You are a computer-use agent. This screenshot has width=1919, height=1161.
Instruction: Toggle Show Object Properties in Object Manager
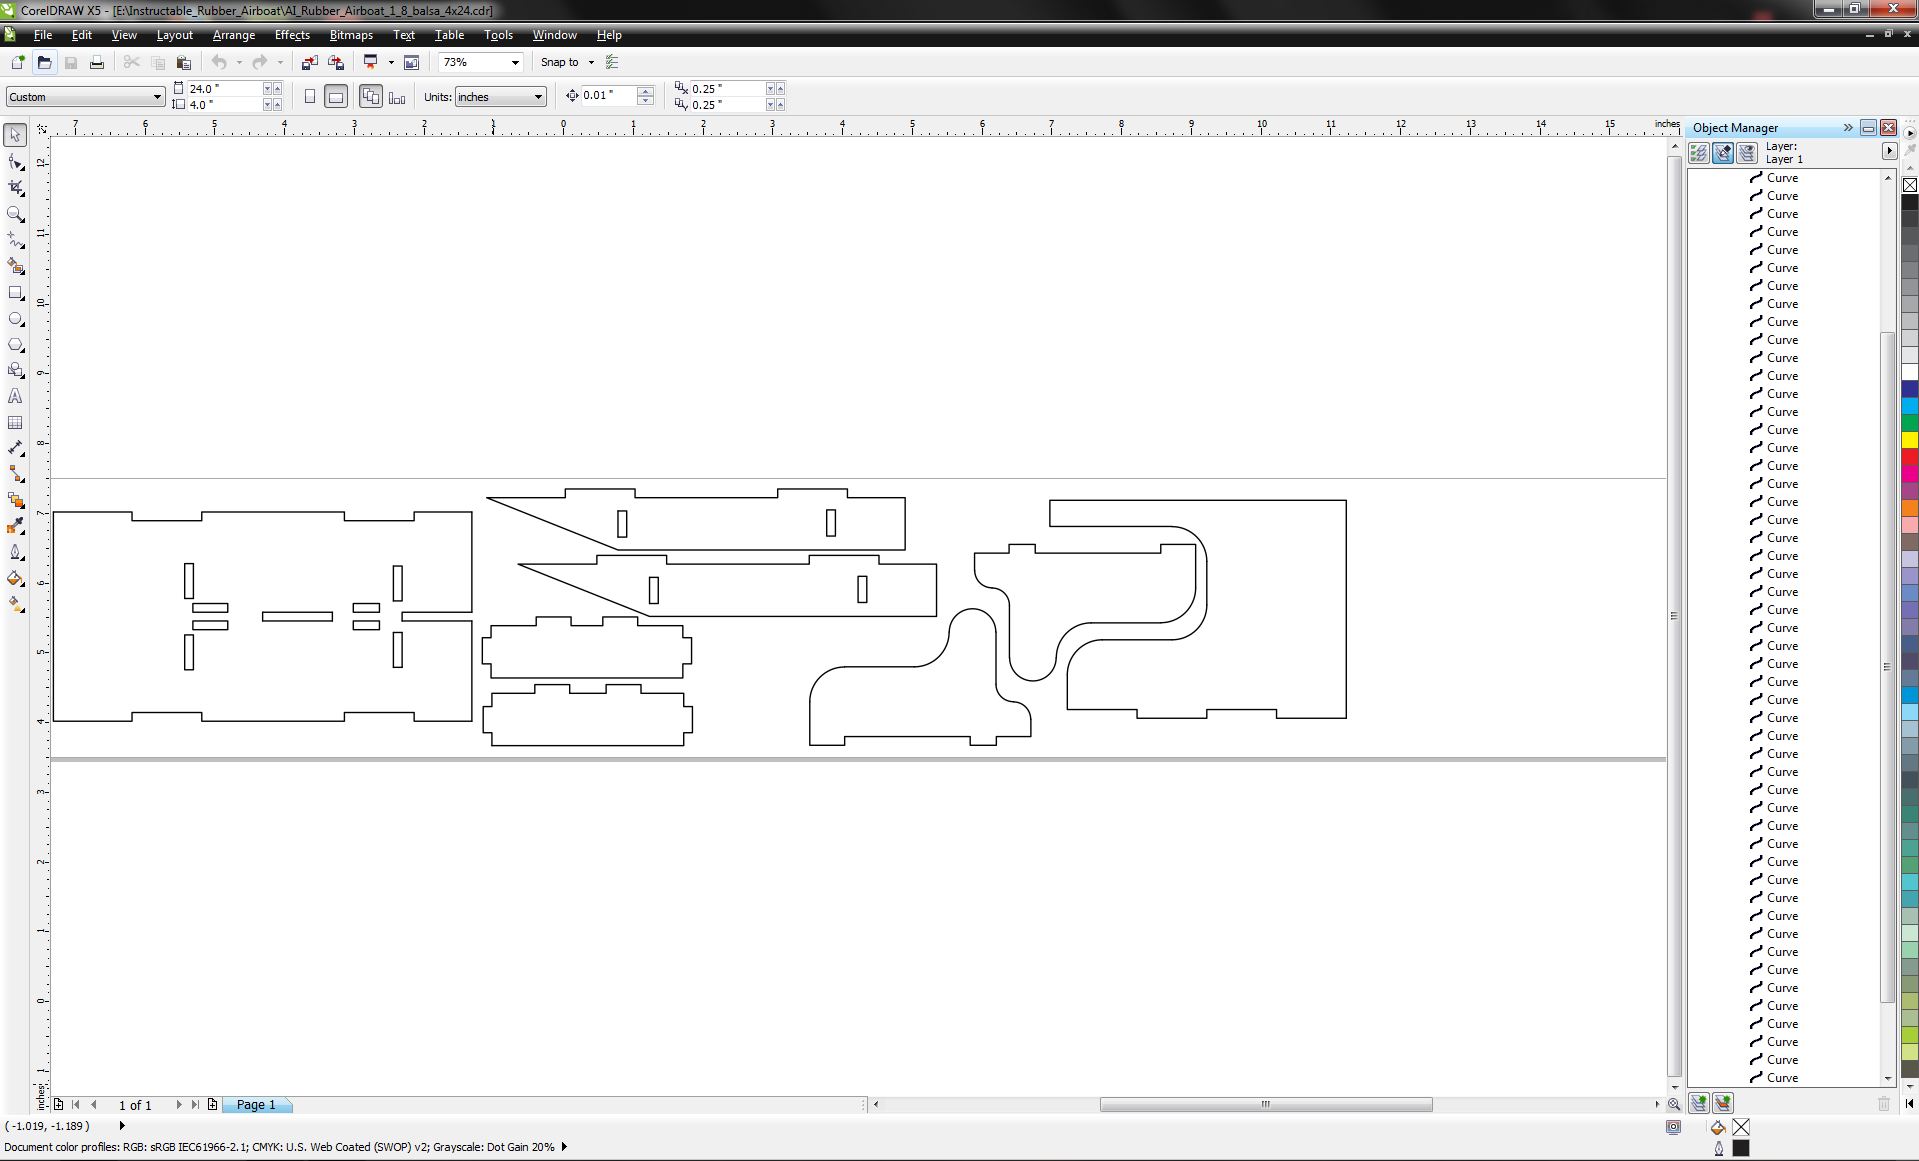click(x=1698, y=153)
